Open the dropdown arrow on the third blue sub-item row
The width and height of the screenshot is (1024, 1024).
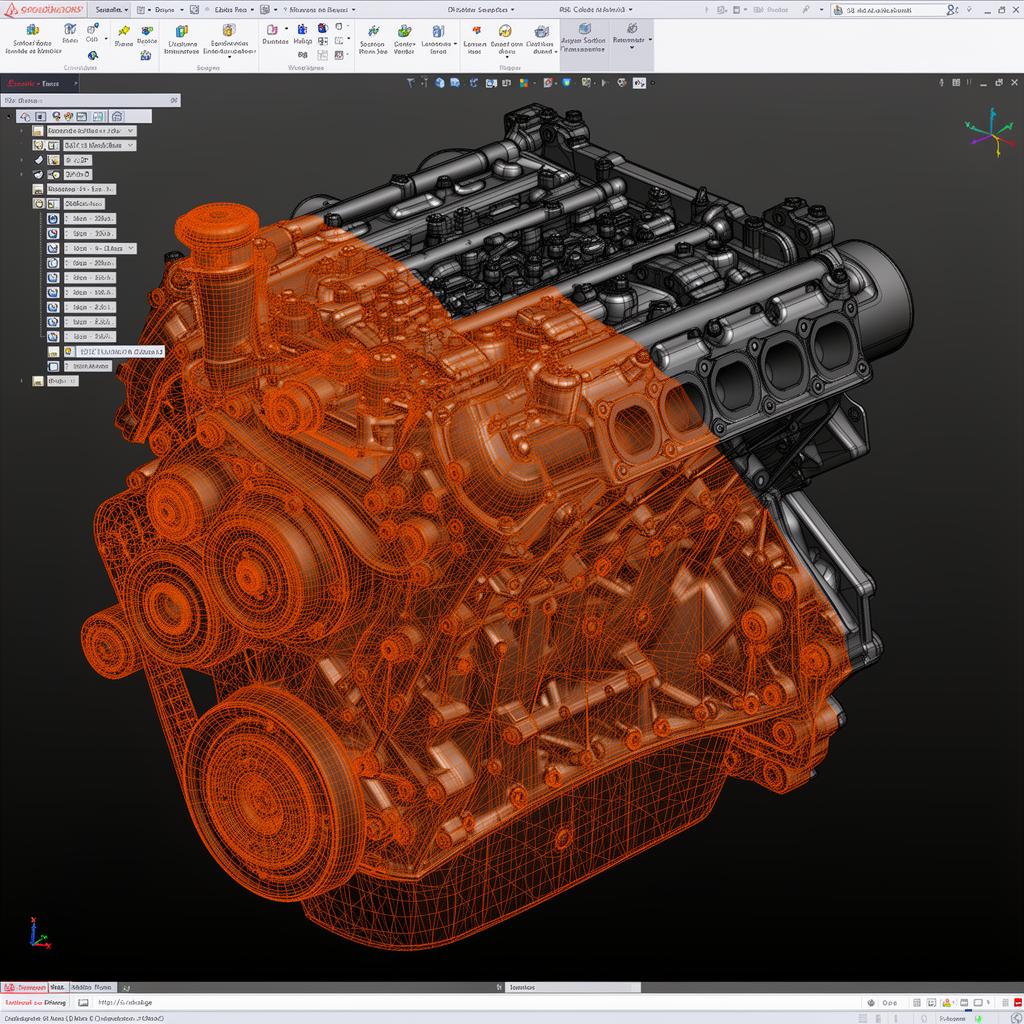click(131, 248)
